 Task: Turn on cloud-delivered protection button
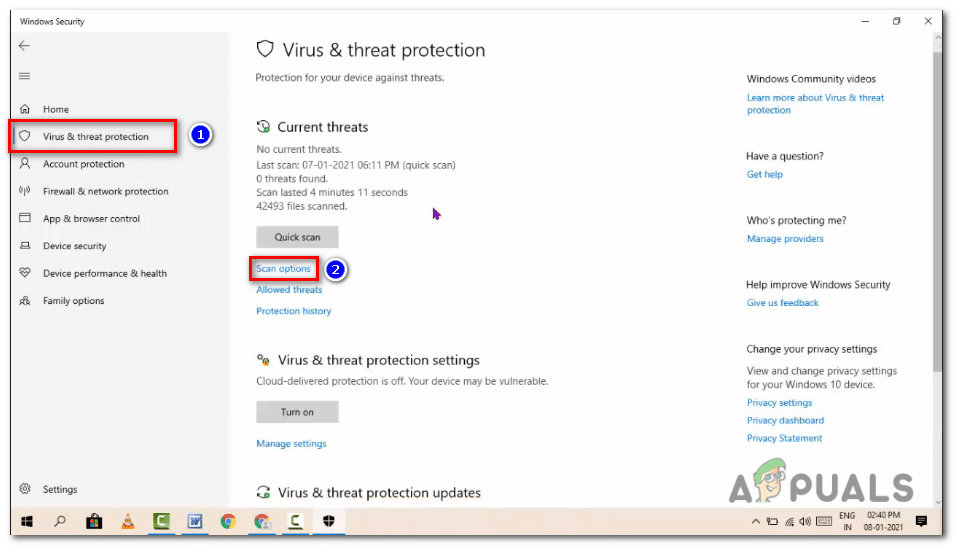click(x=297, y=412)
